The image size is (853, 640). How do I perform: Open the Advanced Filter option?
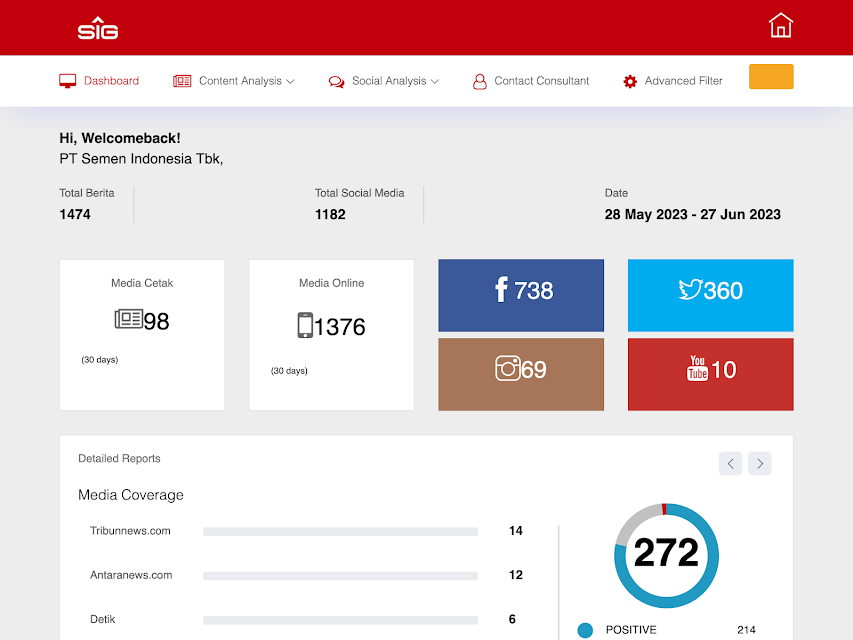[672, 81]
